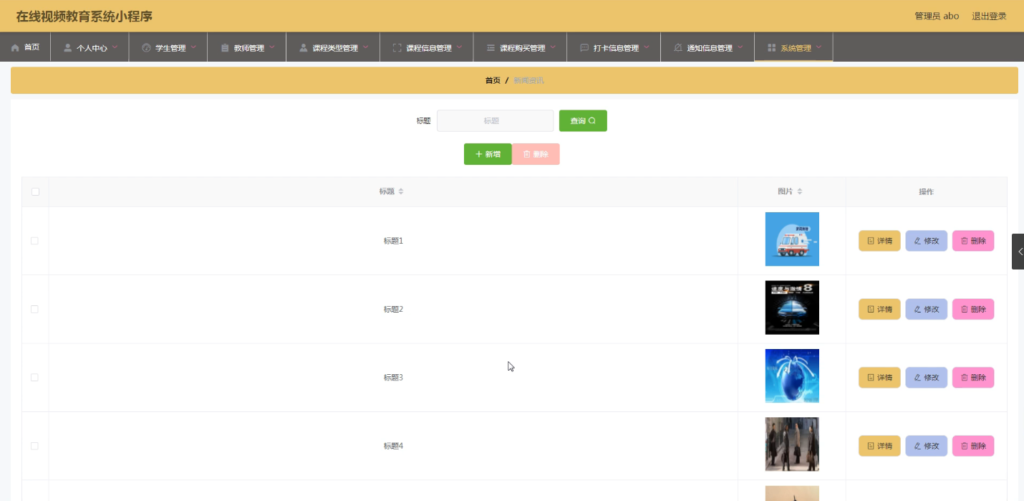This screenshot has width=1024, height=501.
Task: Click 修改 for row 标题3
Action: [926, 378]
